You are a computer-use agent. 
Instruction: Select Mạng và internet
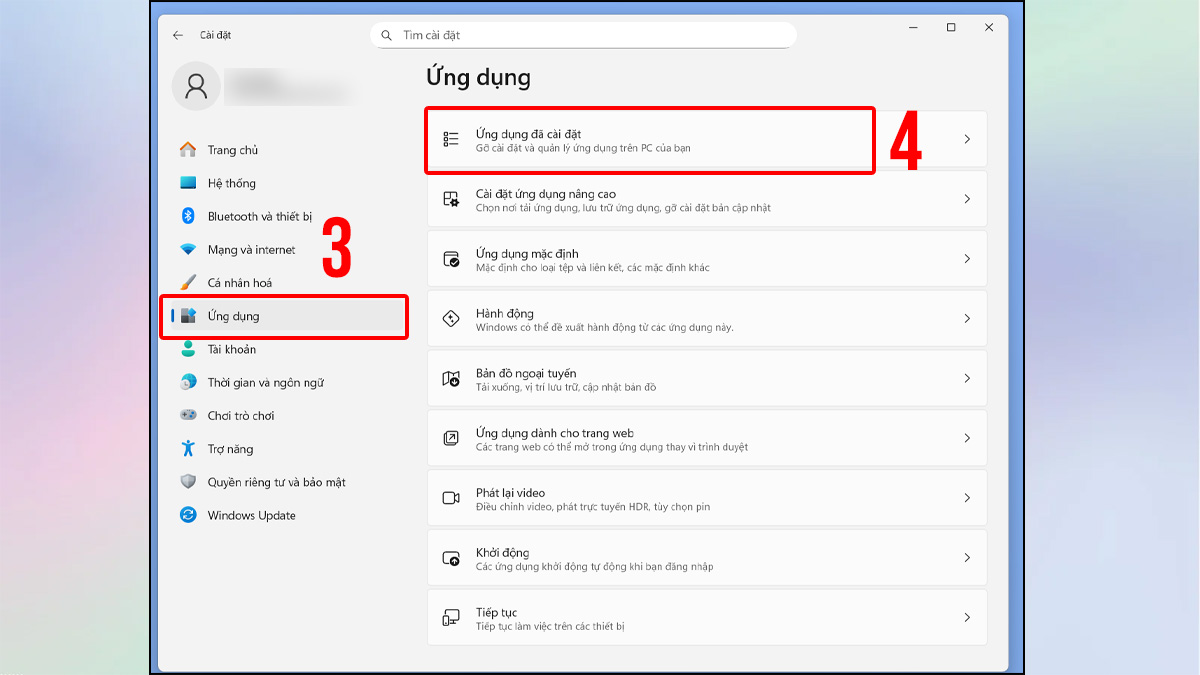(287, 250)
